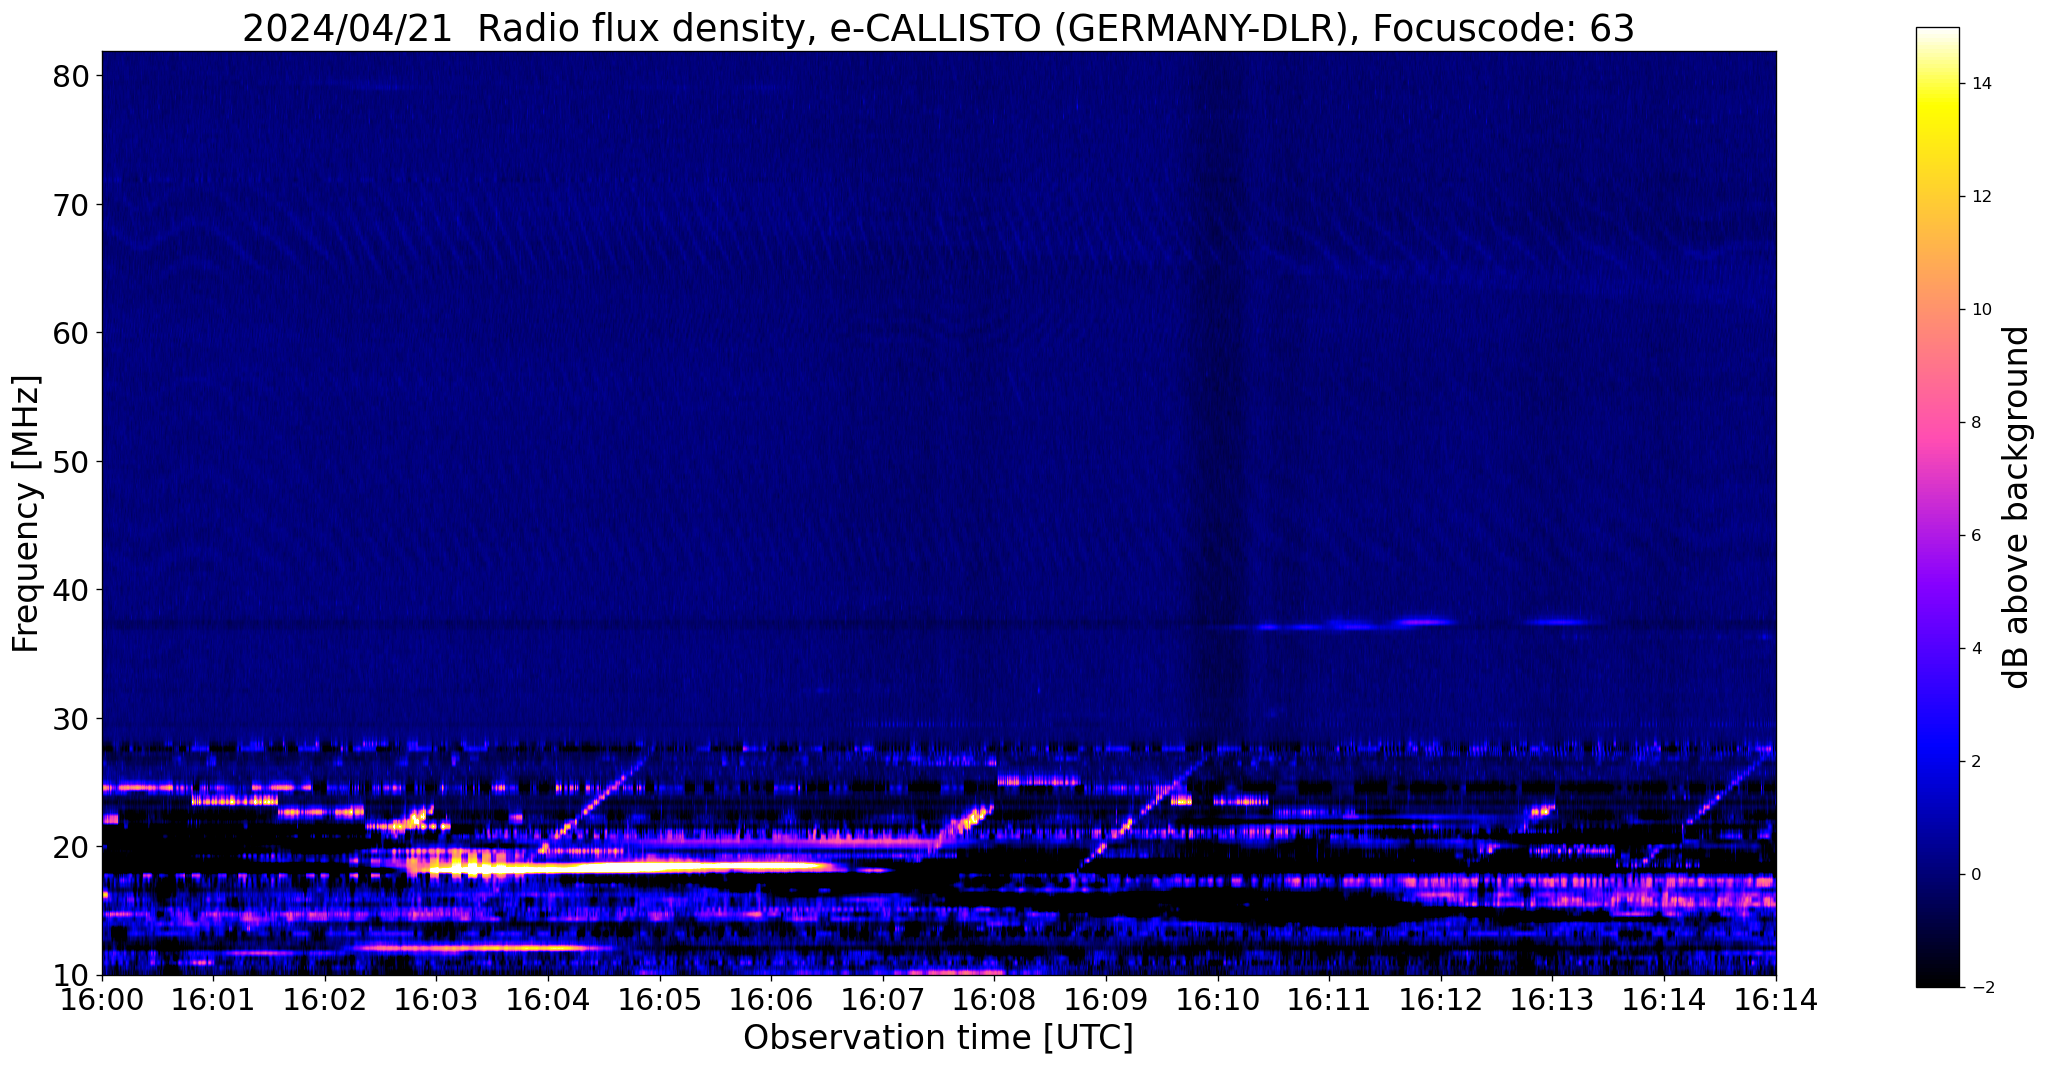Click the 30 MHz frequency tick label
Viewport: 2047px width, 1067px height.
[72, 719]
